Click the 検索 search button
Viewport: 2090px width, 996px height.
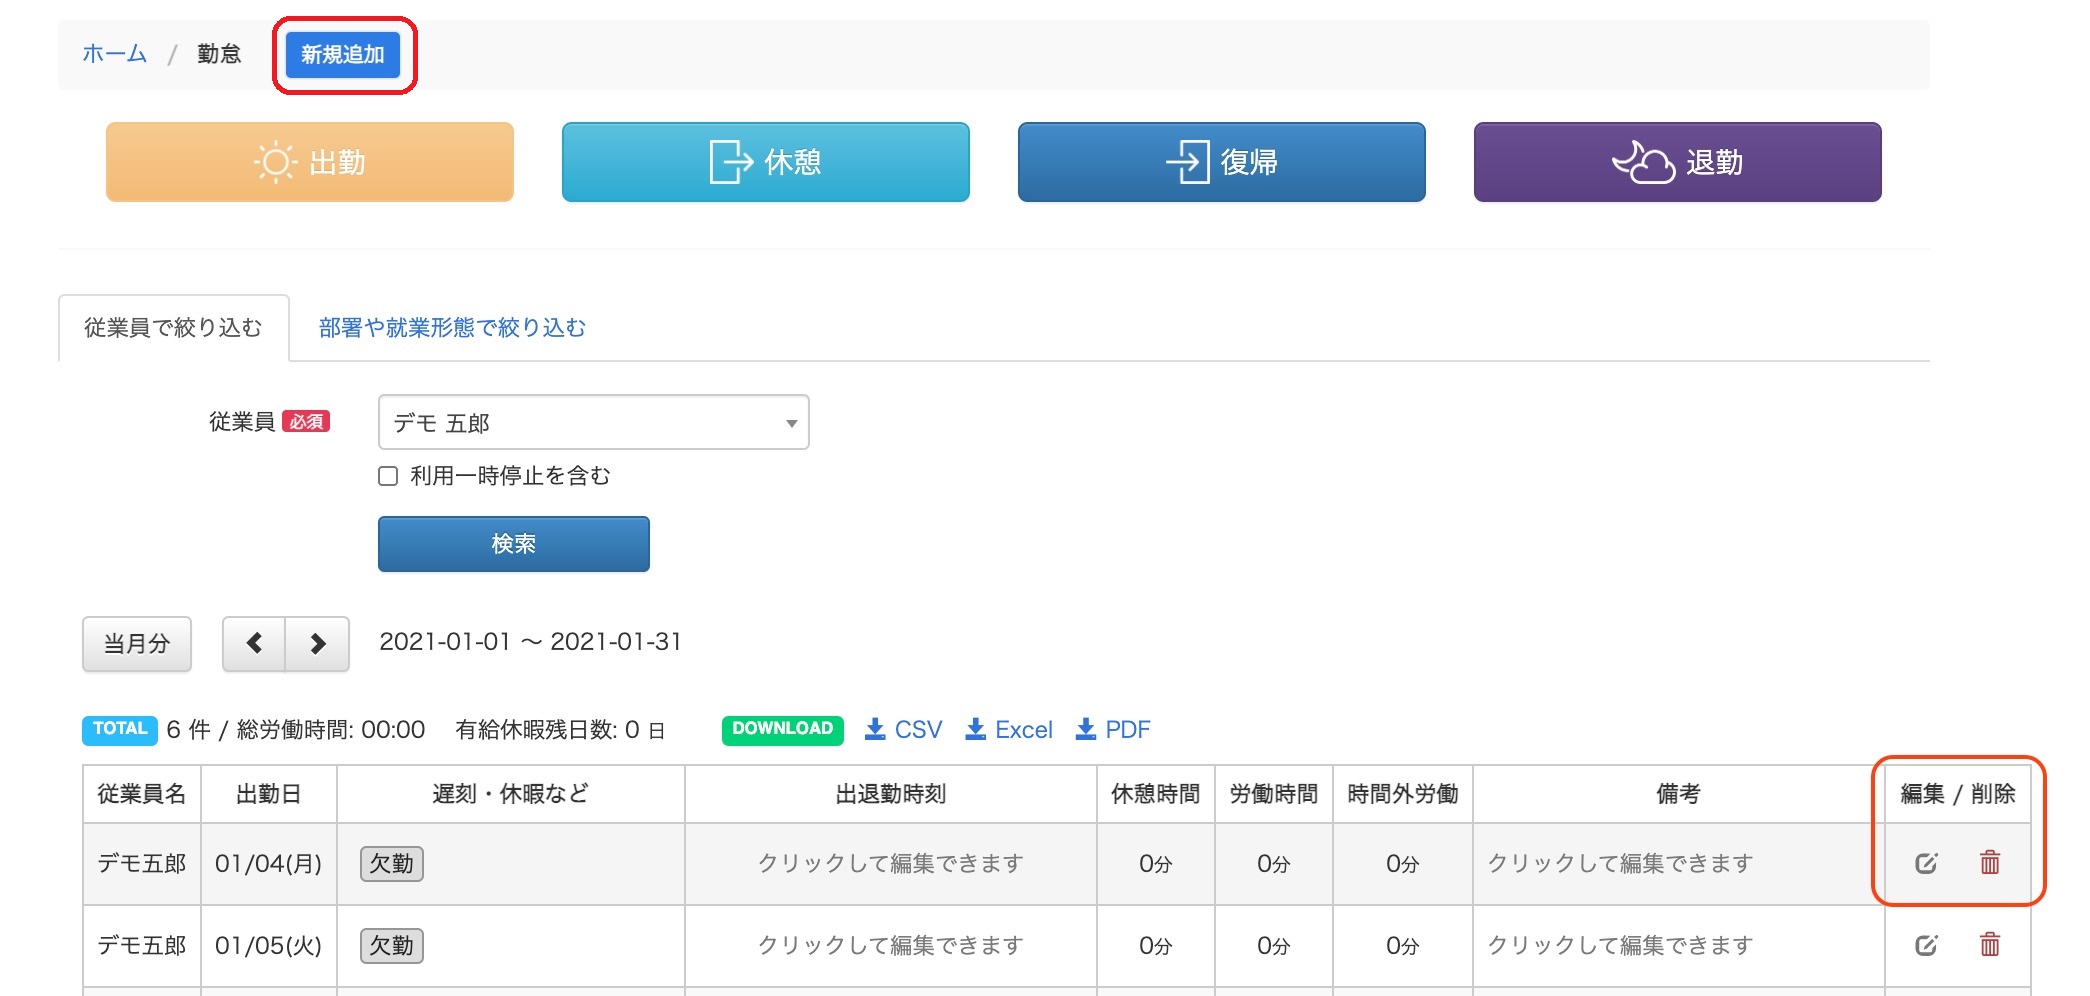tap(514, 544)
